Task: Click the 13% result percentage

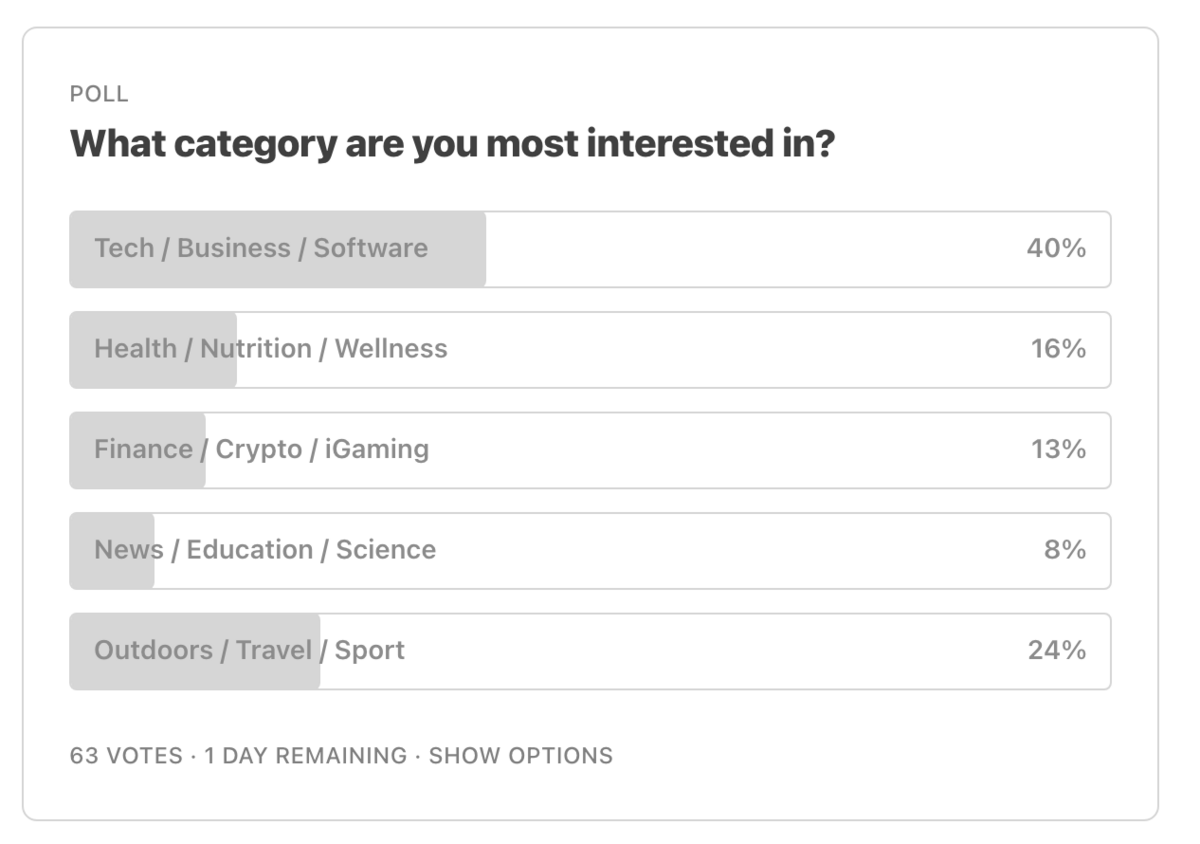Action: click(1058, 449)
